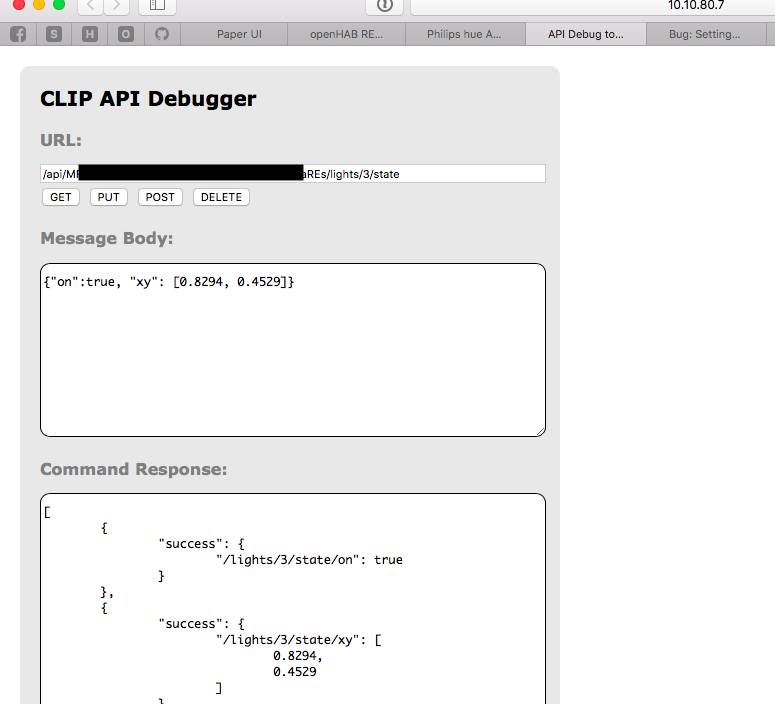Screen dimensions: 775x704
Task: Click the yellow minimize window button
Action: 39,4
